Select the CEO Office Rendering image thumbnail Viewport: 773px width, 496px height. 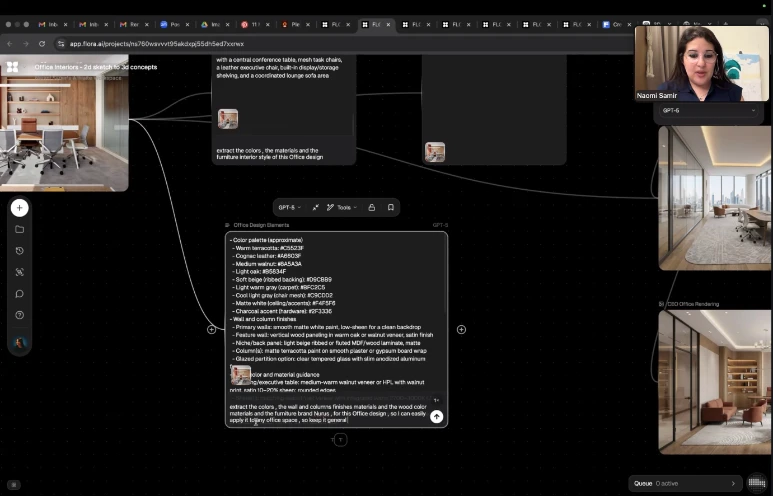(714, 380)
